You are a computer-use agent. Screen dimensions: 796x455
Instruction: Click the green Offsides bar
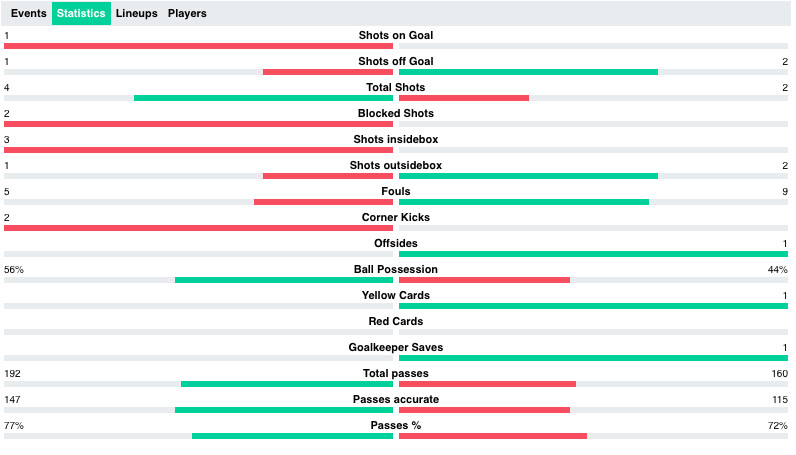(x=593, y=254)
